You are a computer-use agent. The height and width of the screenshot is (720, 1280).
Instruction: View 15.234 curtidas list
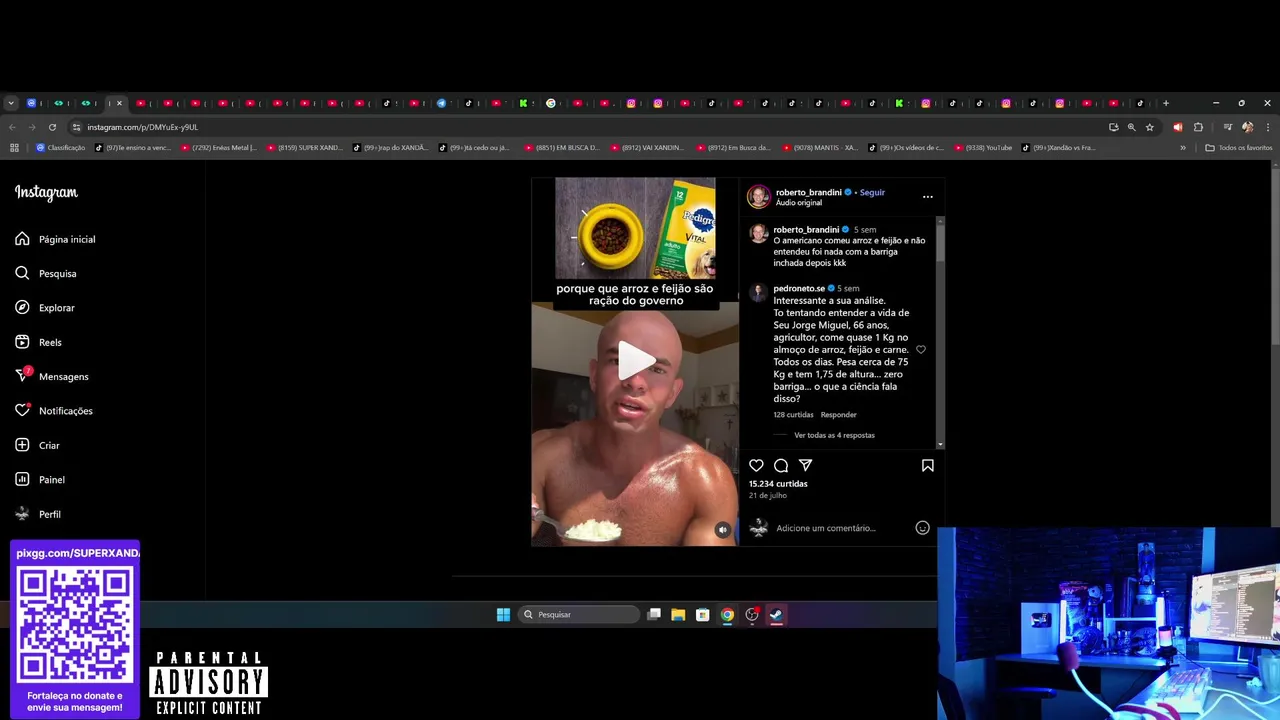pos(778,484)
